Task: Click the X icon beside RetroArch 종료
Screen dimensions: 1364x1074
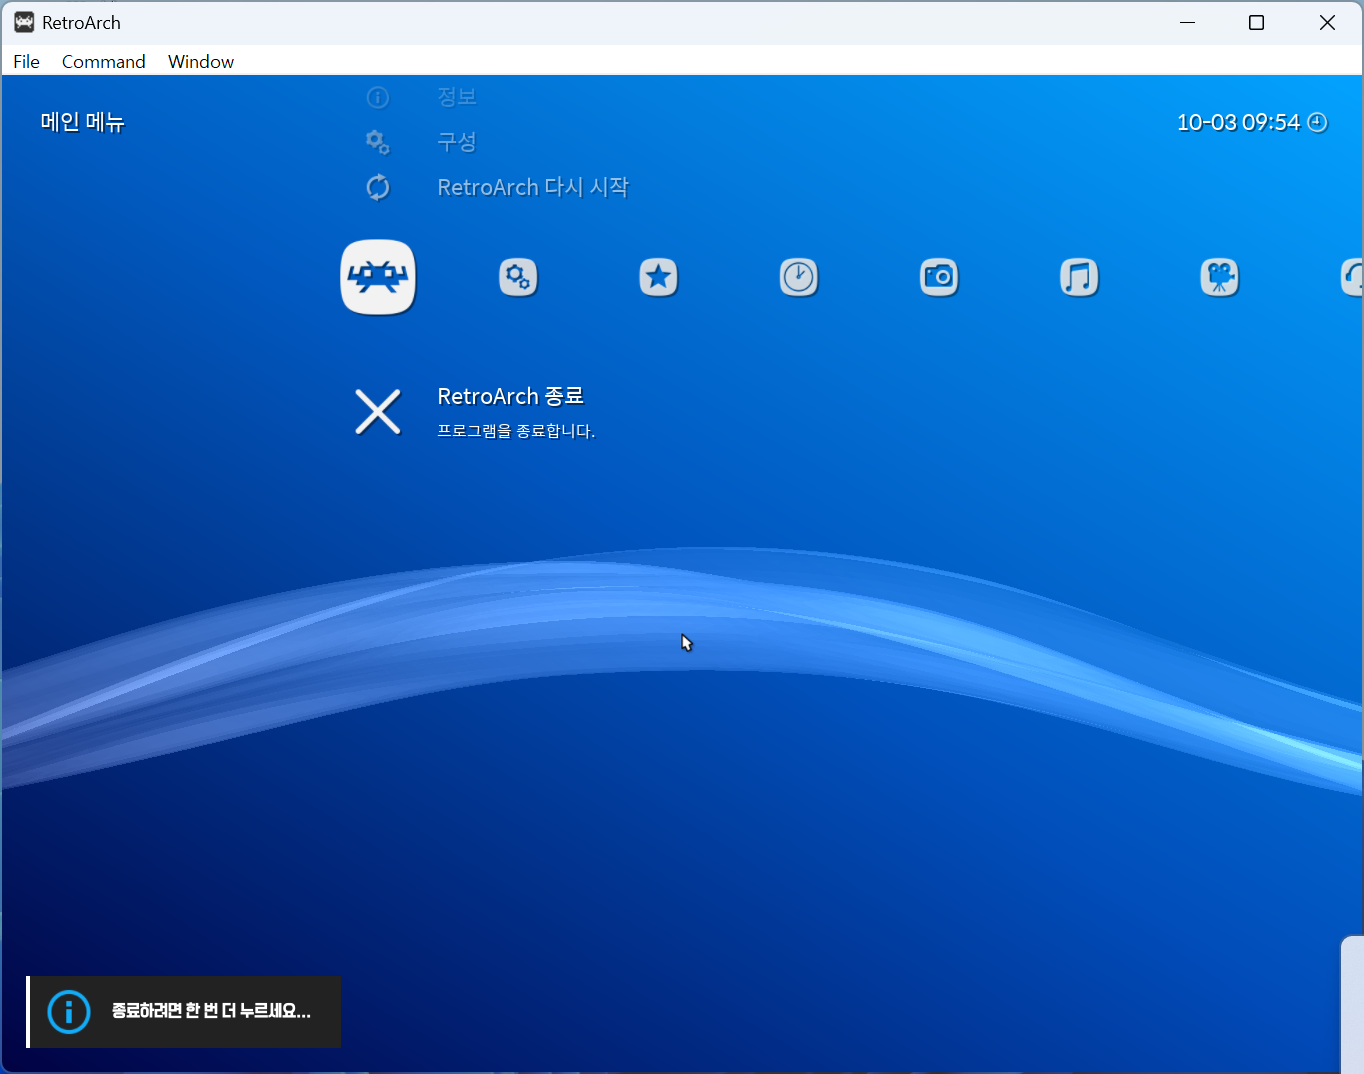Action: 378,412
